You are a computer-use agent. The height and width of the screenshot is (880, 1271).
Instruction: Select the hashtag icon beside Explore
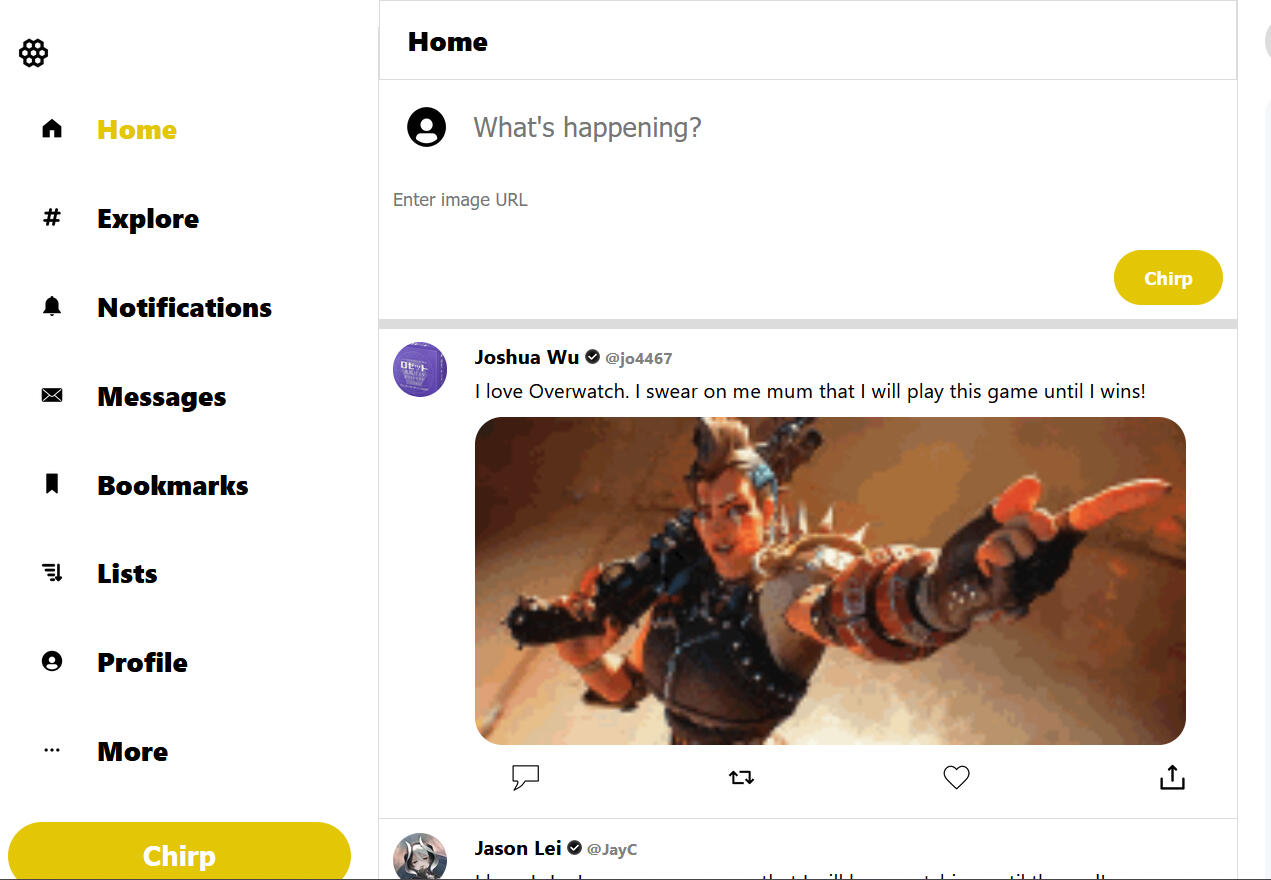[52, 217]
